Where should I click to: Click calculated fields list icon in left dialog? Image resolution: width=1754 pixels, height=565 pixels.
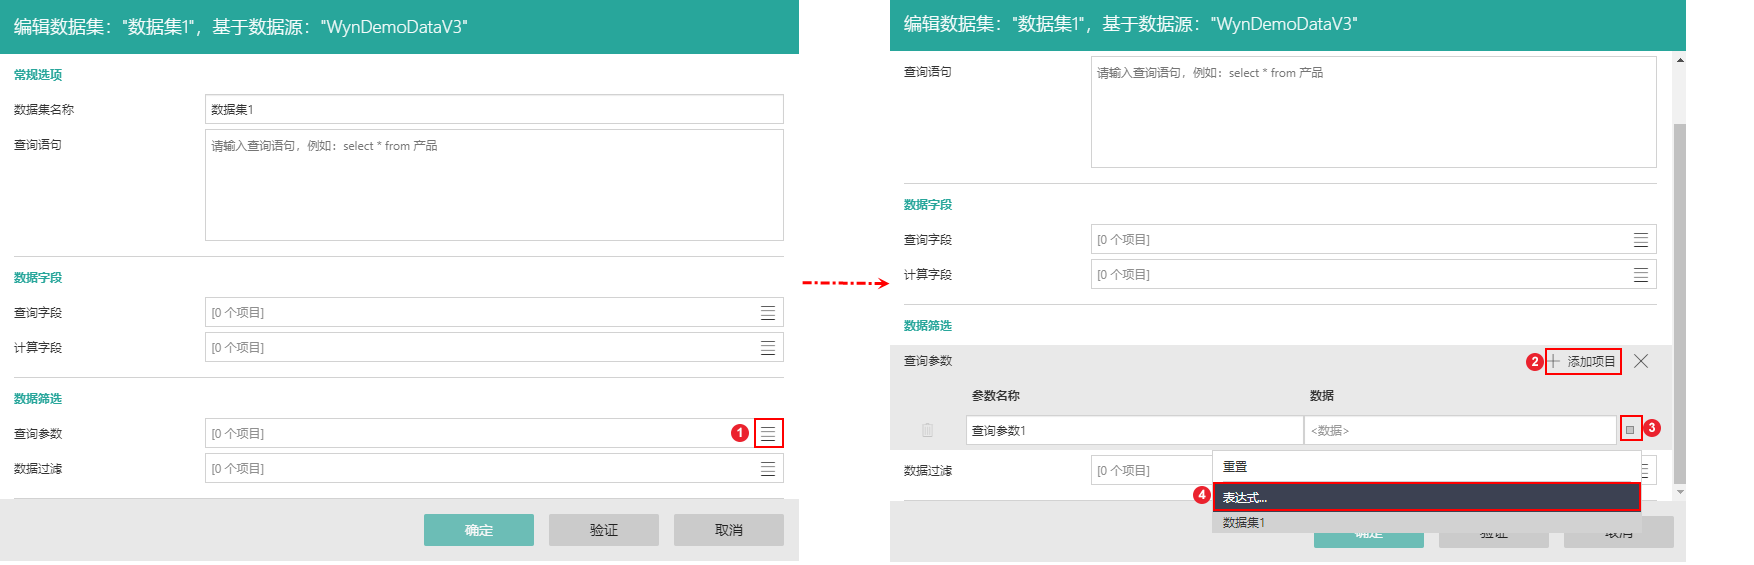[768, 348]
